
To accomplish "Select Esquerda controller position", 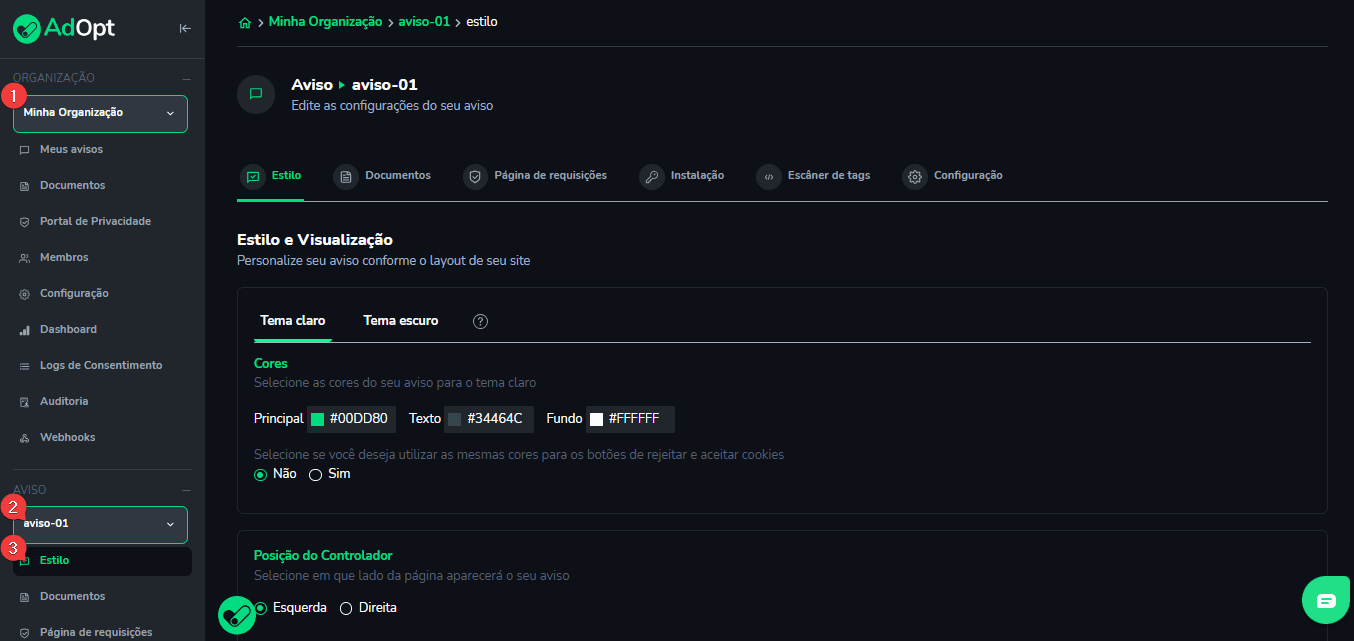I will [x=261, y=608].
